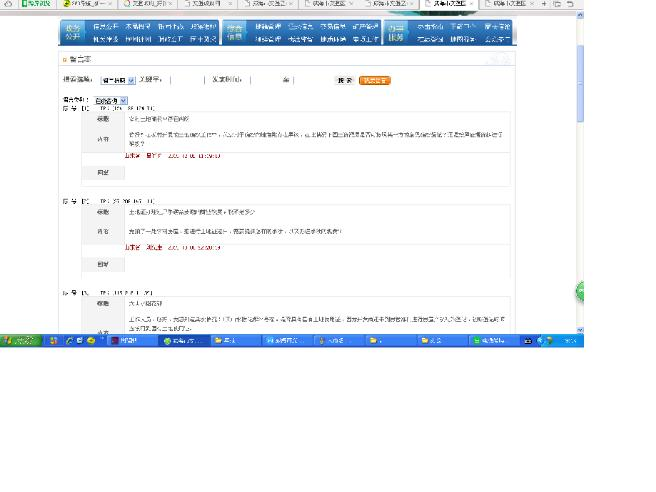Click the gray search button

click(x=344, y=80)
